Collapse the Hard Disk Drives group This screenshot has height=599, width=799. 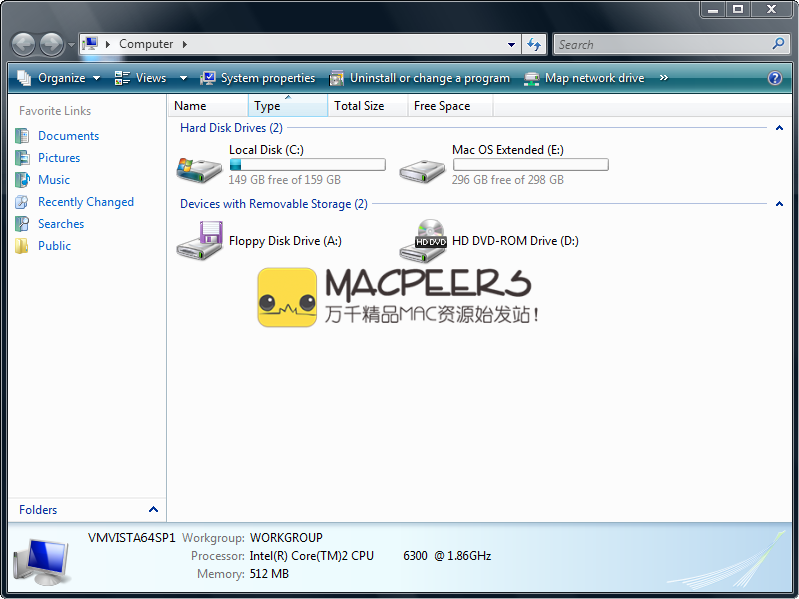779,128
